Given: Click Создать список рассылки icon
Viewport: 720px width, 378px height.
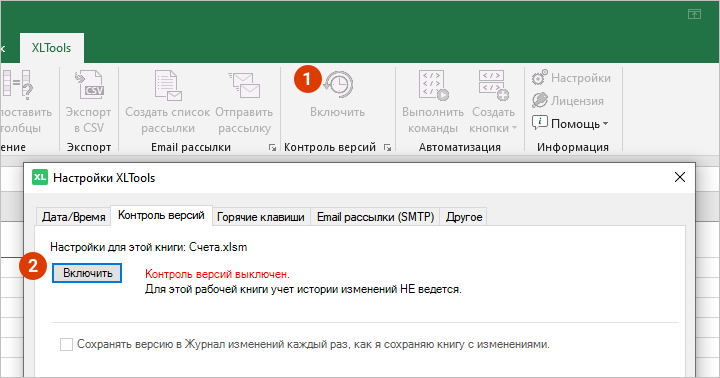Looking at the screenshot, I should [168, 85].
